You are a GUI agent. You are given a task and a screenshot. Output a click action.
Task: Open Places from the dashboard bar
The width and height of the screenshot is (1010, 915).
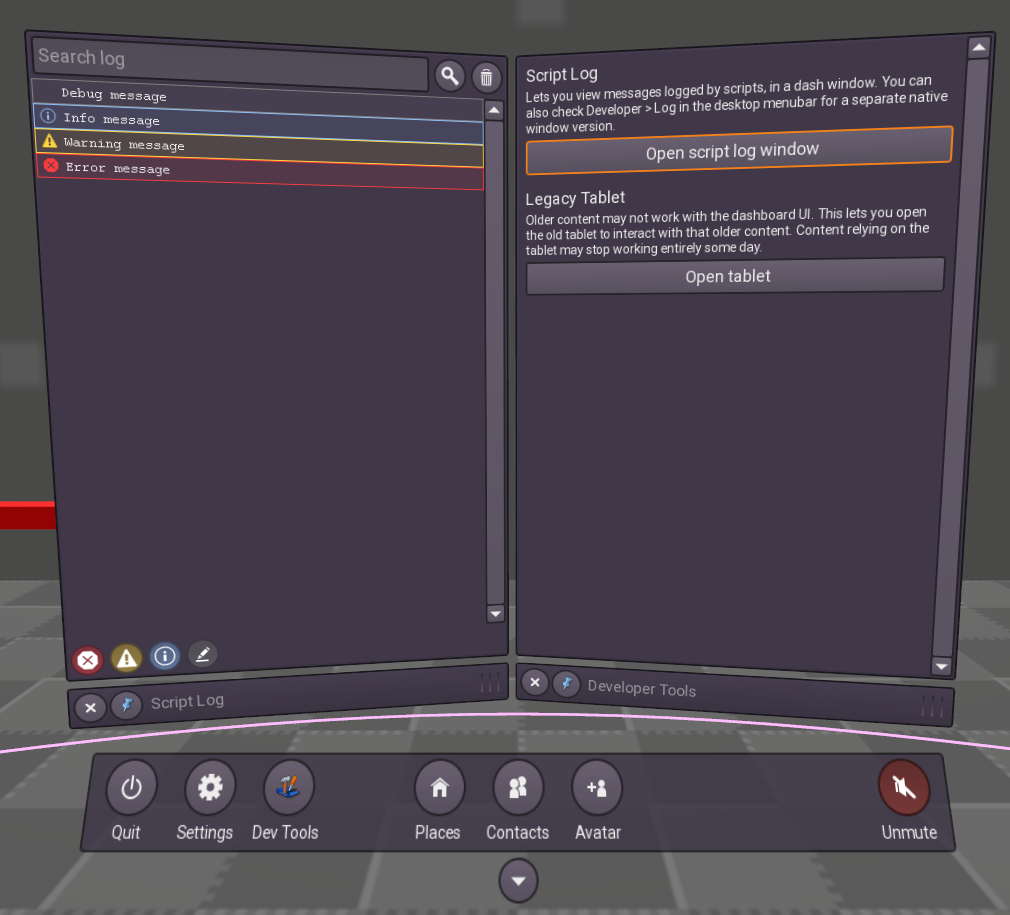[439, 787]
